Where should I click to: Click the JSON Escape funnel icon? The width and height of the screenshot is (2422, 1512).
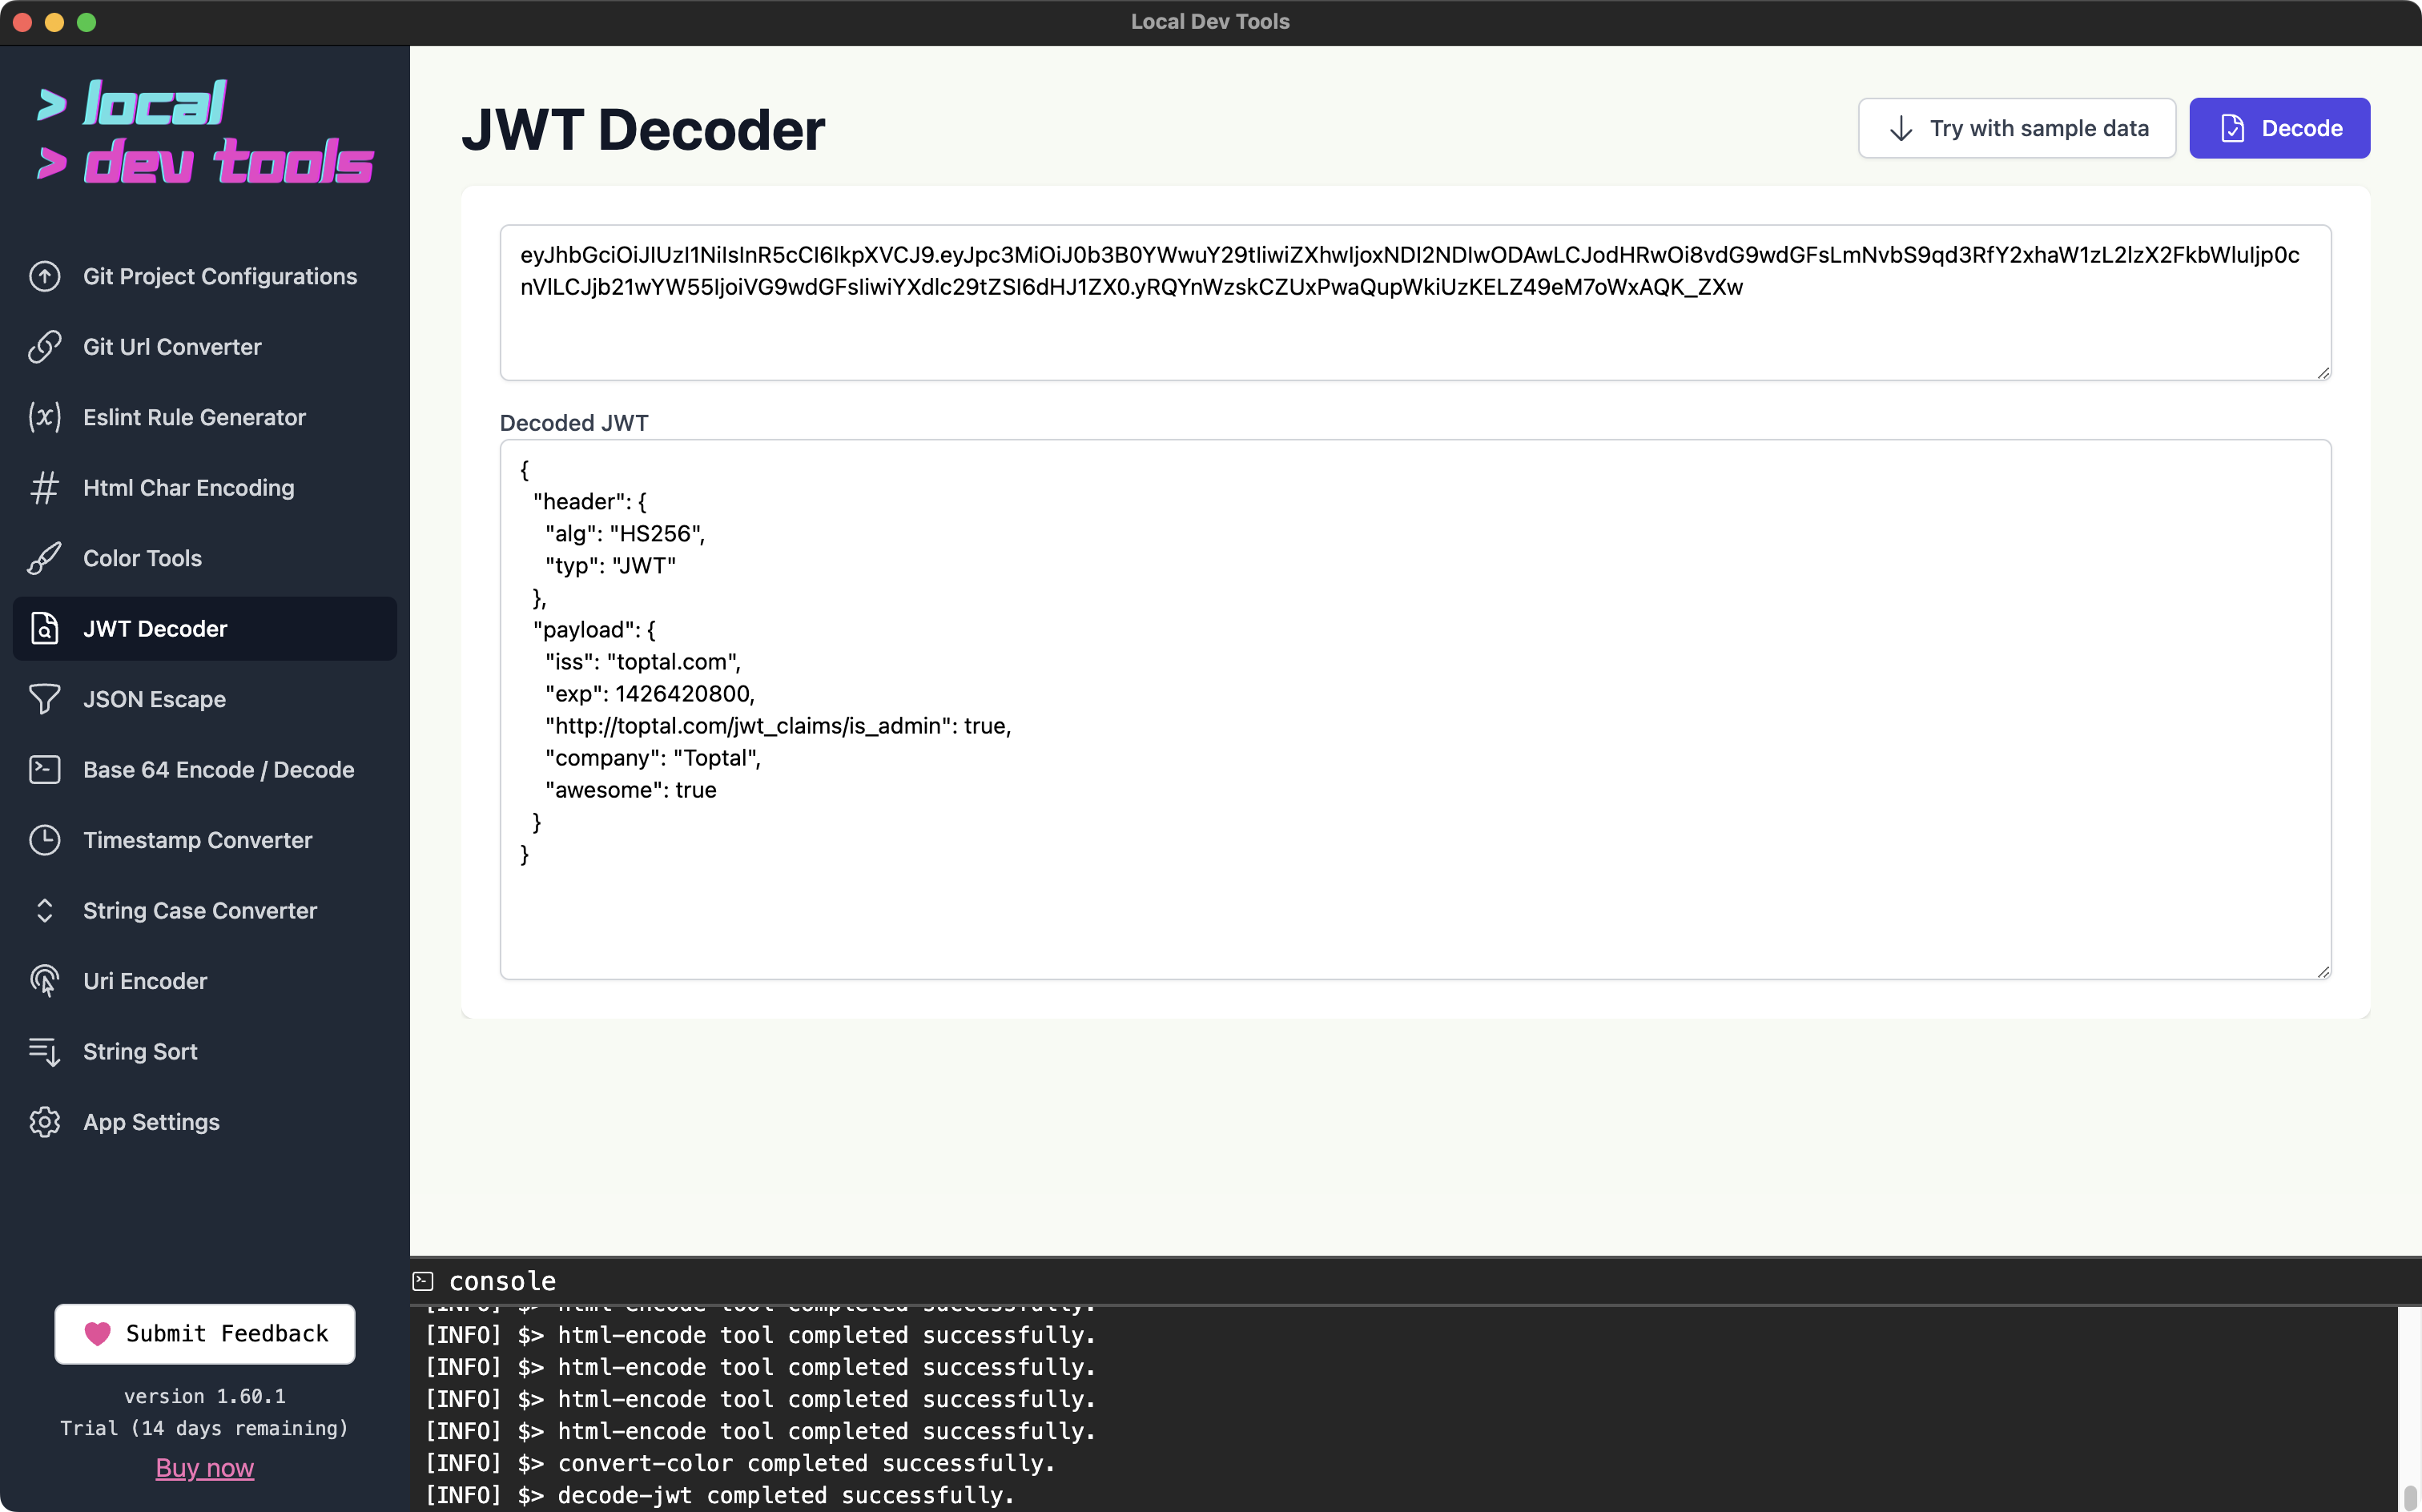(44, 699)
